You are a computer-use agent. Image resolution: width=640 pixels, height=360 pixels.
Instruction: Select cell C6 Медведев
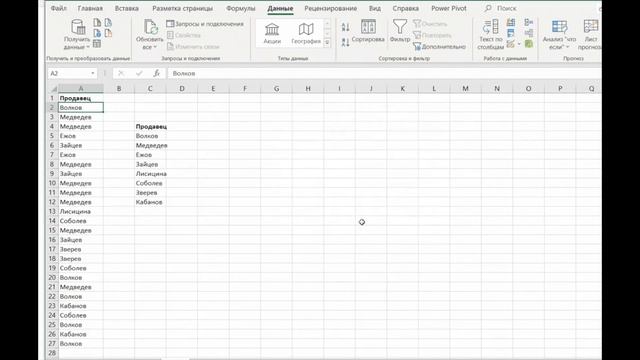[150, 145]
